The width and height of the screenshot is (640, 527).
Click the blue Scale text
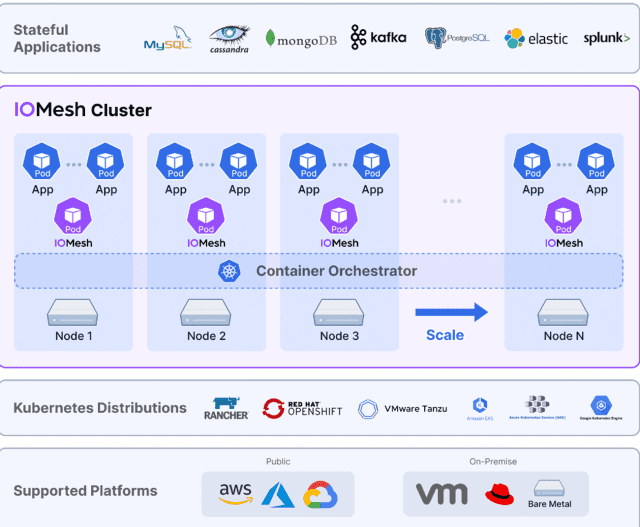[x=445, y=335]
